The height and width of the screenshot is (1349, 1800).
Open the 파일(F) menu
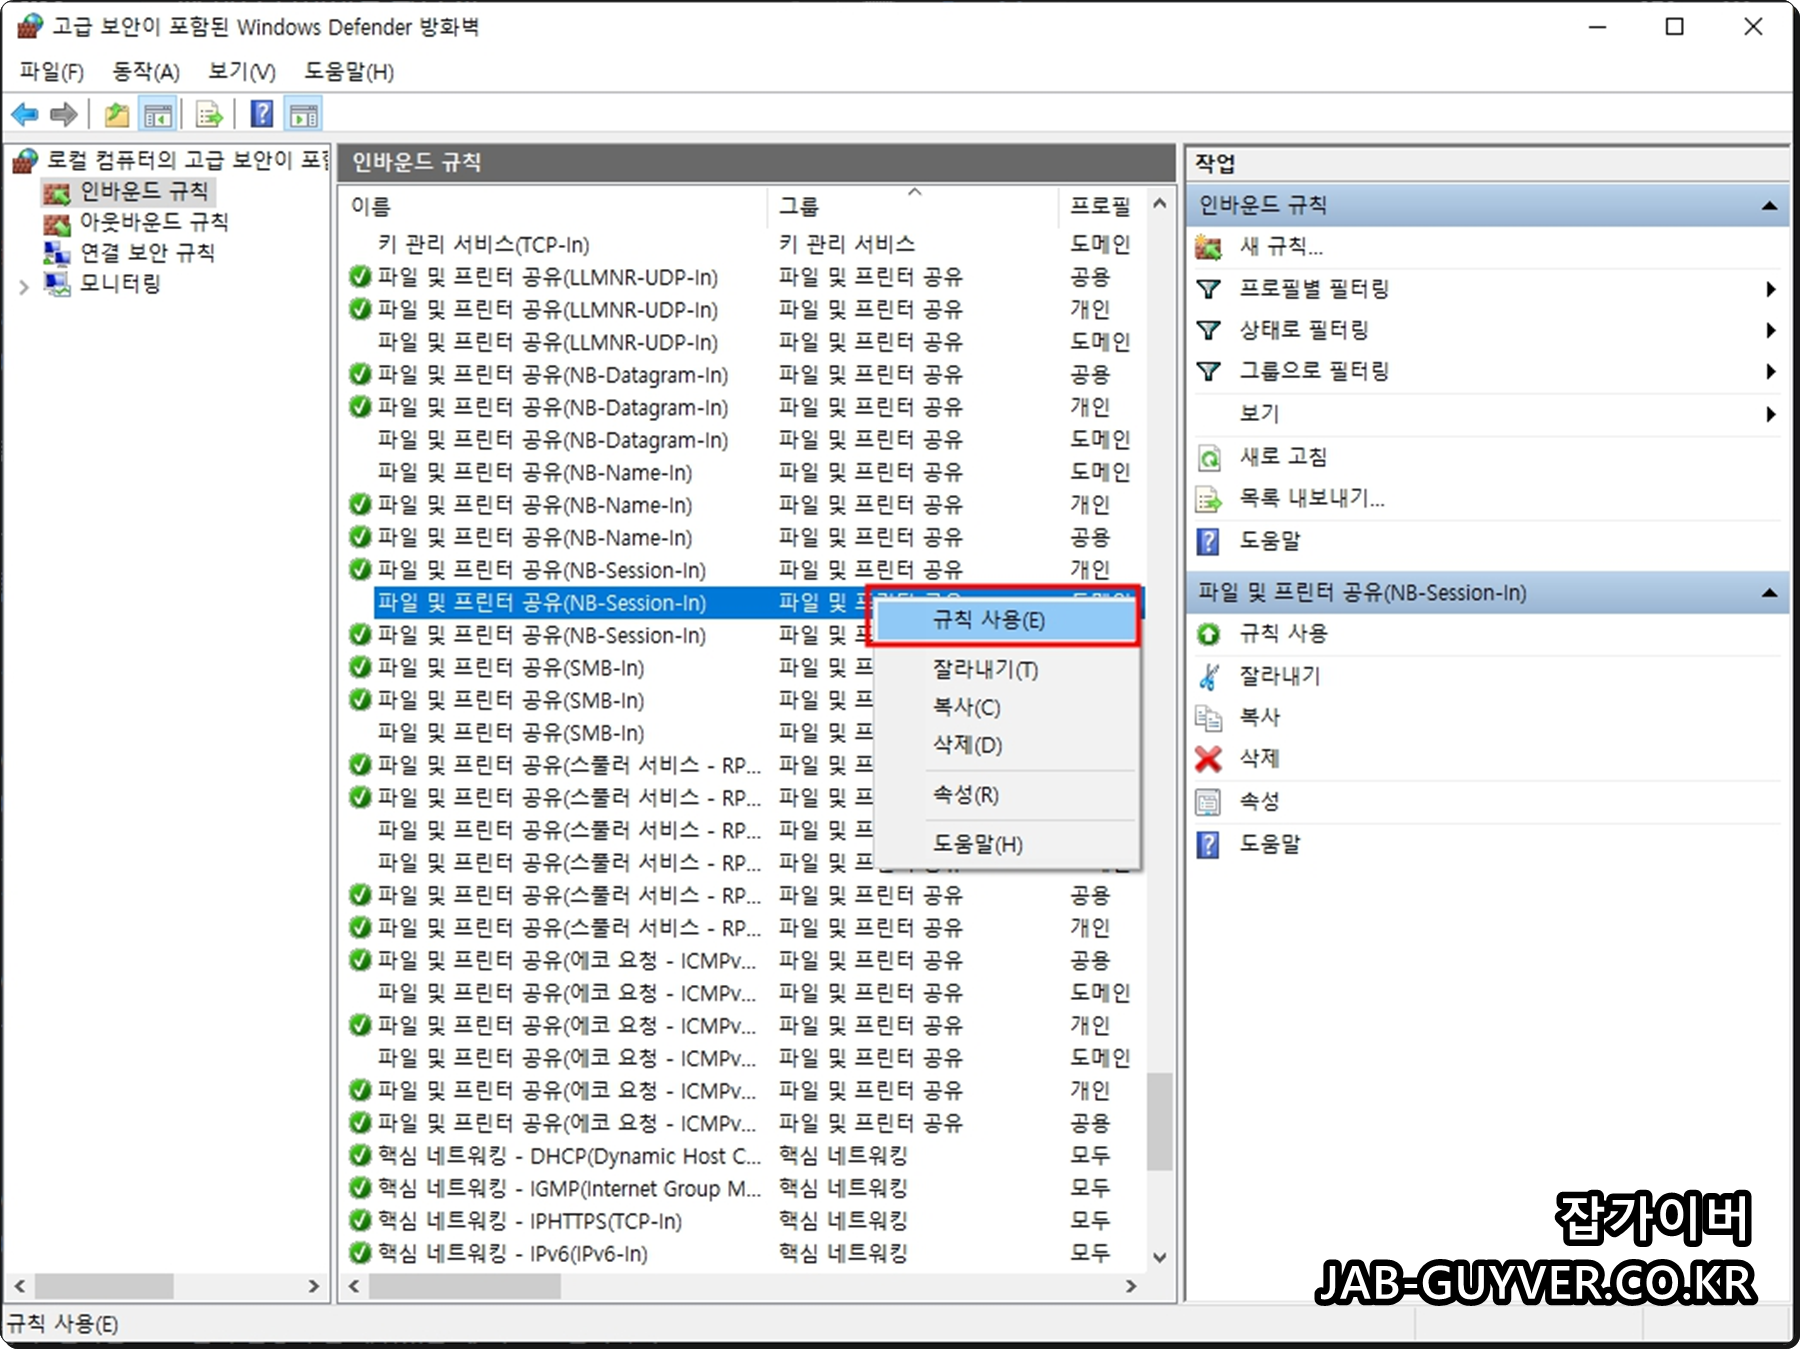[52, 72]
